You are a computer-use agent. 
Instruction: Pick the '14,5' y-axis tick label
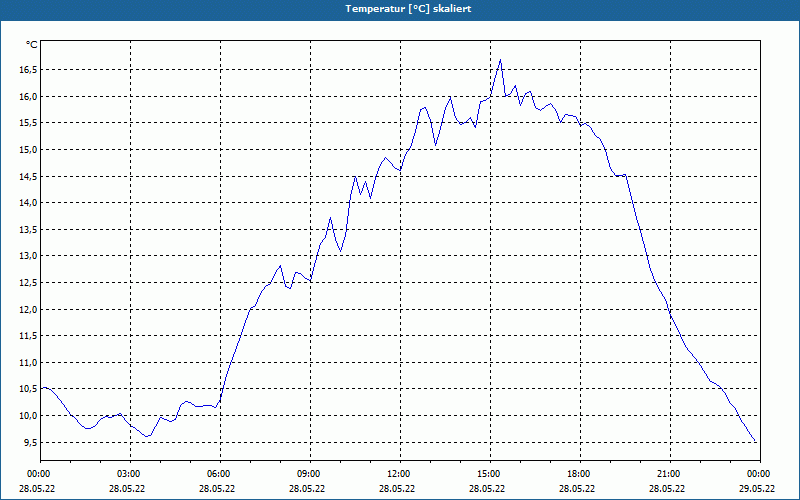point(27,177)
